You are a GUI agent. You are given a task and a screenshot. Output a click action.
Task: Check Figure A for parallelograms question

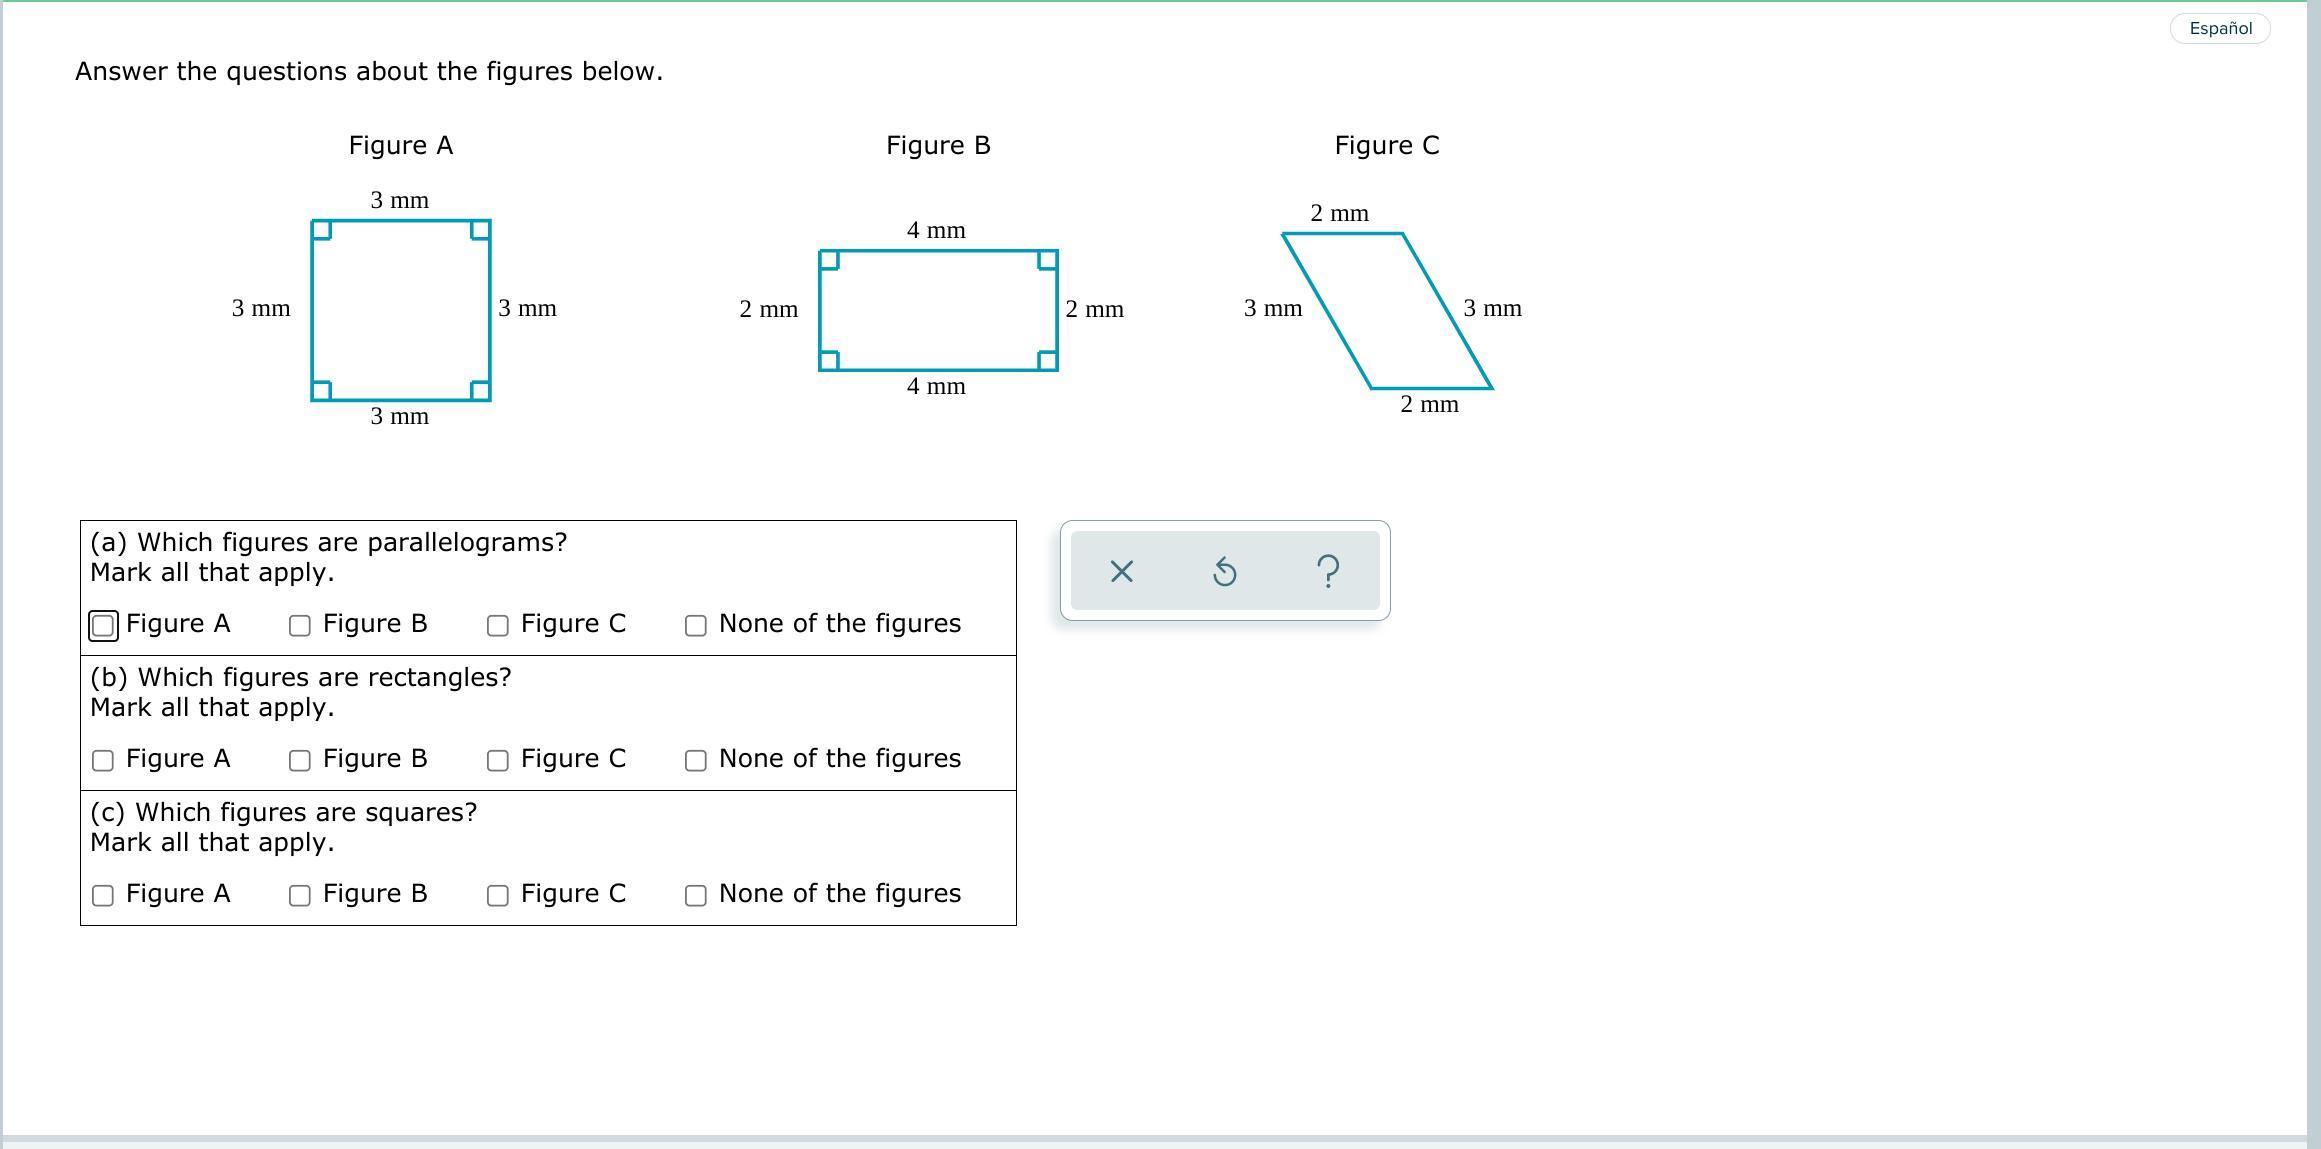tap(103, 625)
